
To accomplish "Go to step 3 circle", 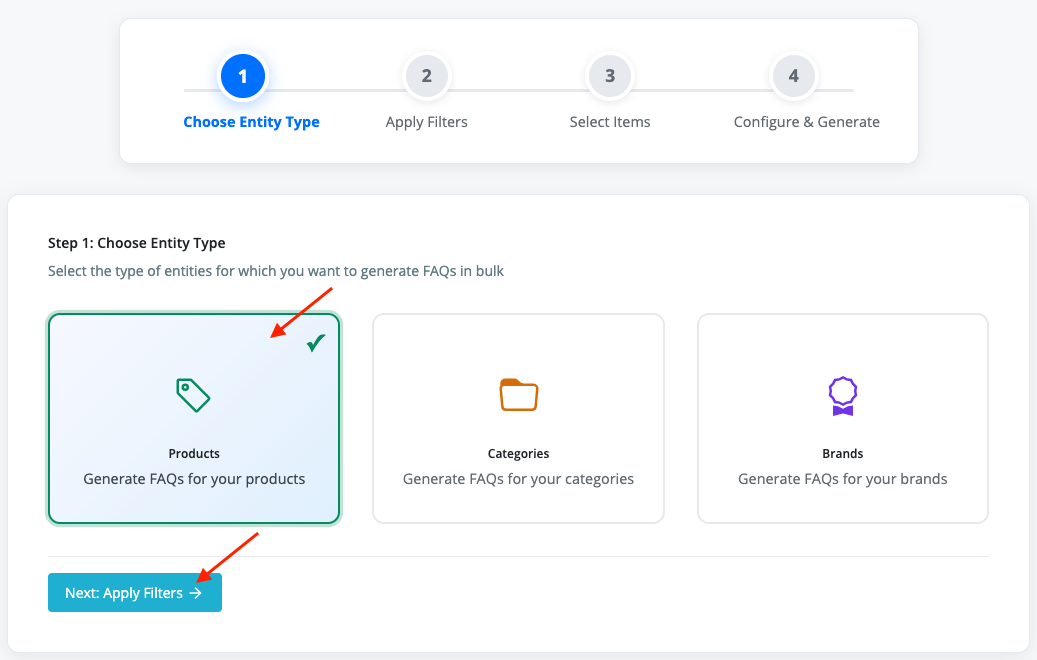I will tap(610, 76).
